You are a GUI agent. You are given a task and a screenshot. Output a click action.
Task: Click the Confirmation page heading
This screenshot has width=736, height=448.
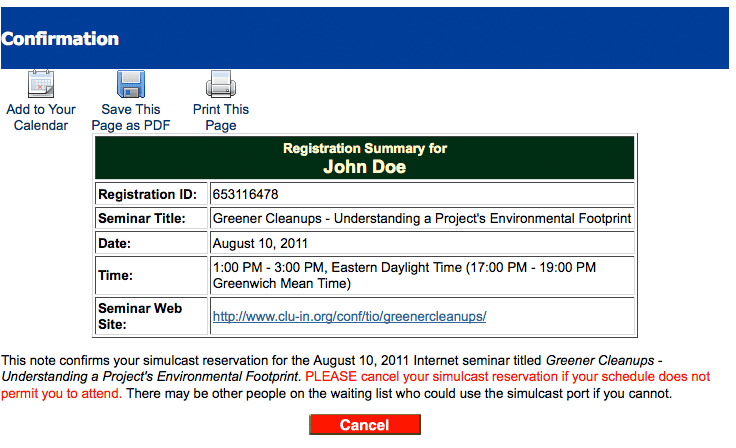(x=60, y=39)
